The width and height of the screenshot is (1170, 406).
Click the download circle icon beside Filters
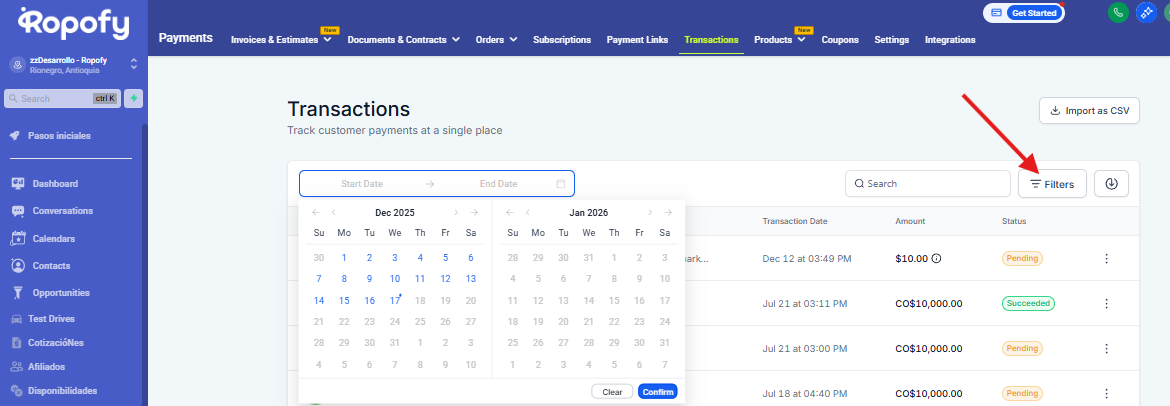point(1111,184)
